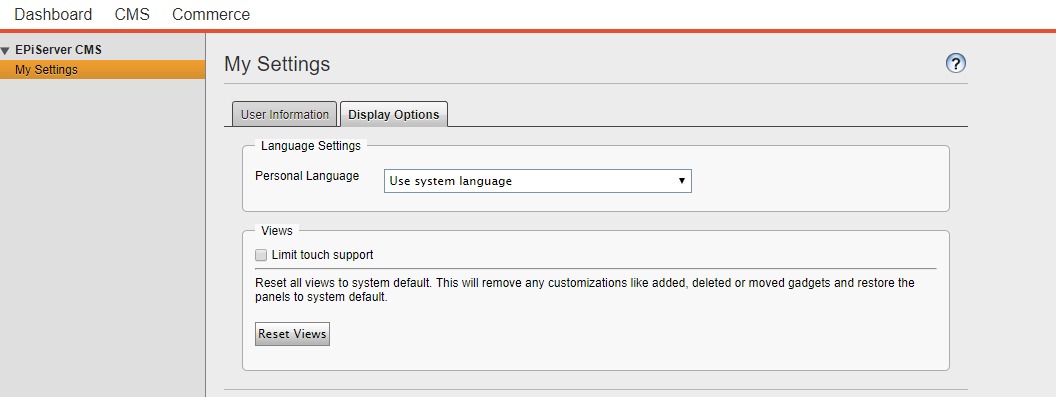Screen dimensions: 1056x397
Task: Select the Display Options tab
Action: (x=394, y=114)
